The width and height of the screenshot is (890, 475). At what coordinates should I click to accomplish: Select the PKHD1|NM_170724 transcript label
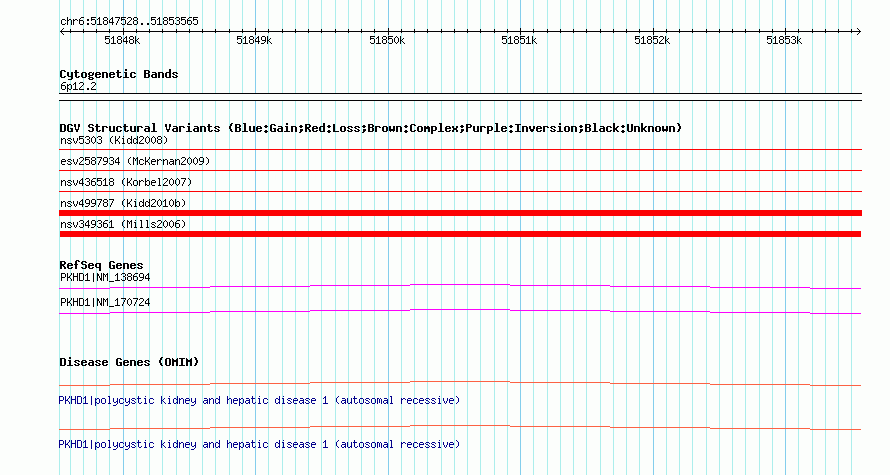pyautogui.click(x=105, y=302)
